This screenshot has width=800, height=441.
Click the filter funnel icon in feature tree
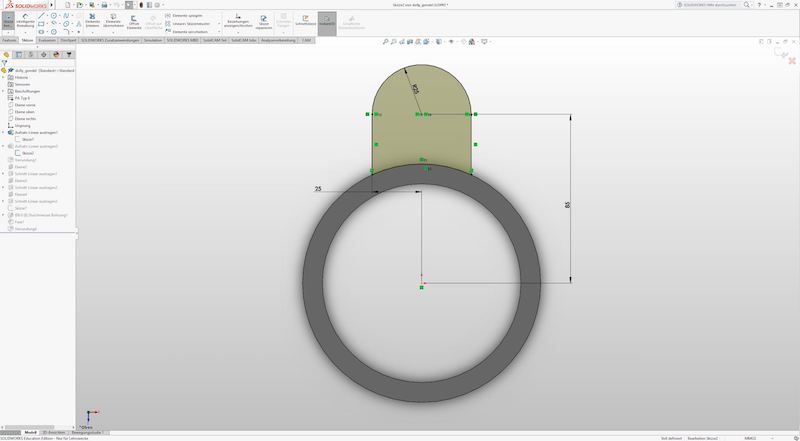[4, 63]
